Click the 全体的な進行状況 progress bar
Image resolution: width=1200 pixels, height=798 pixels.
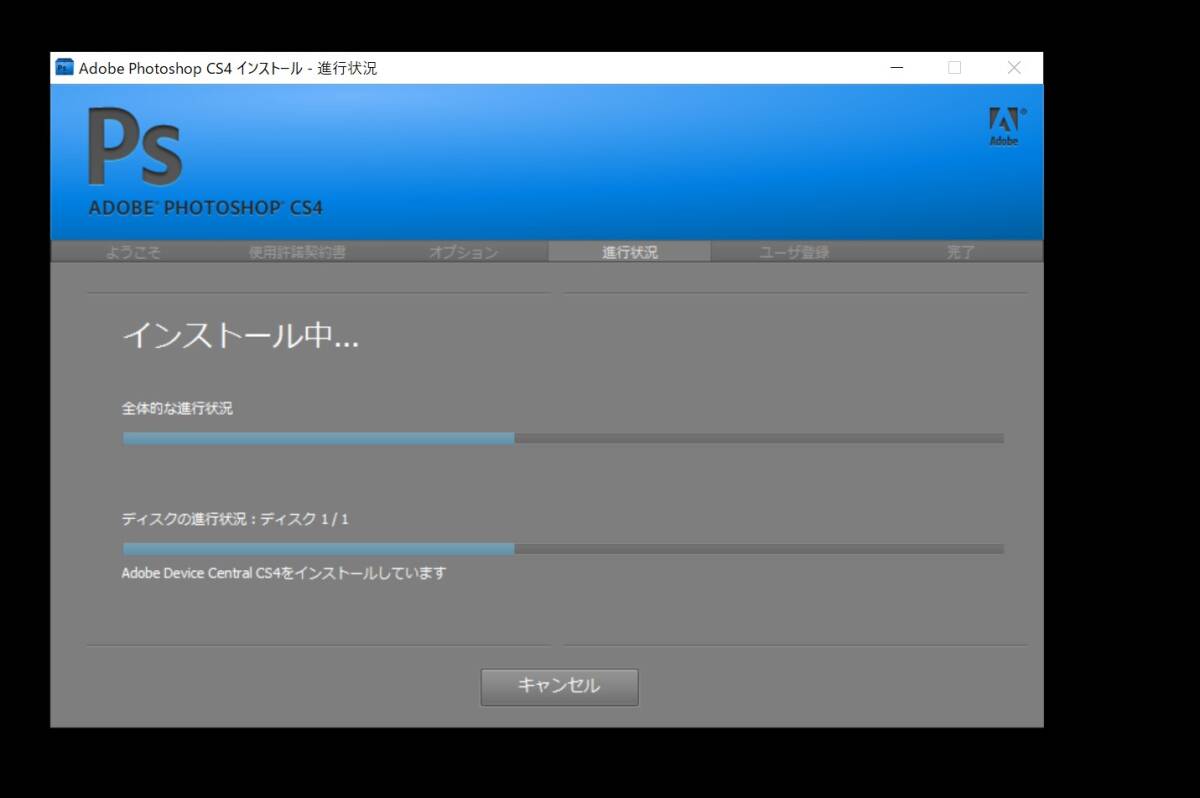click(563, 438)
